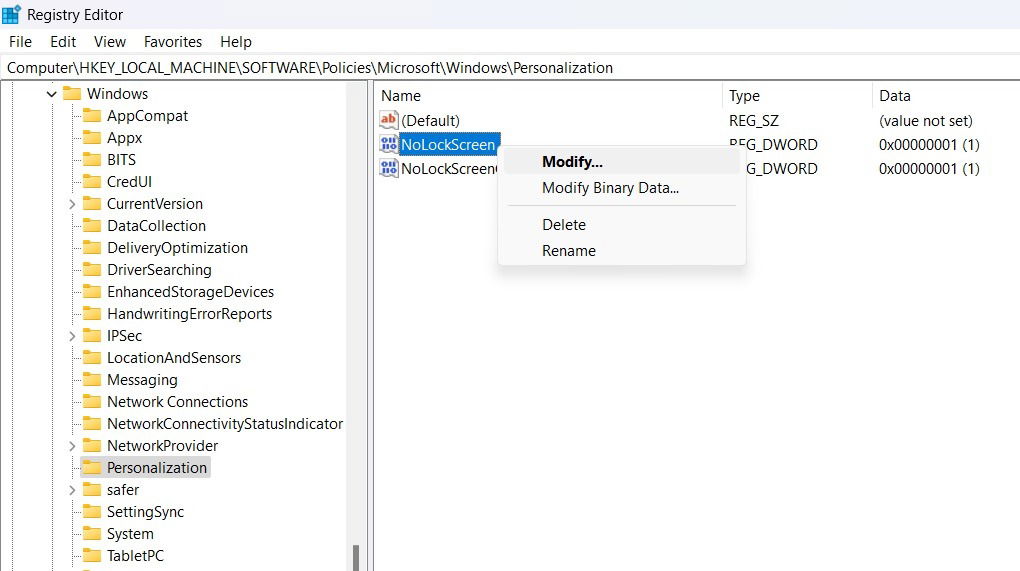
Task: Choose Rename in the context menu
Action: point(622,251)
